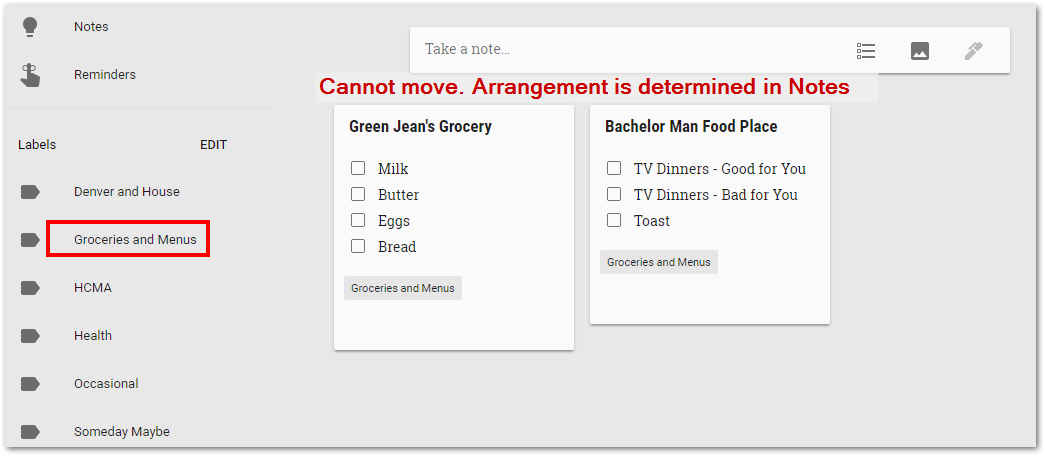This screenshot has height=456, width=1045.
Task: Click the Someday Maybe label tag icon
Action: click(x=30, y=432)
